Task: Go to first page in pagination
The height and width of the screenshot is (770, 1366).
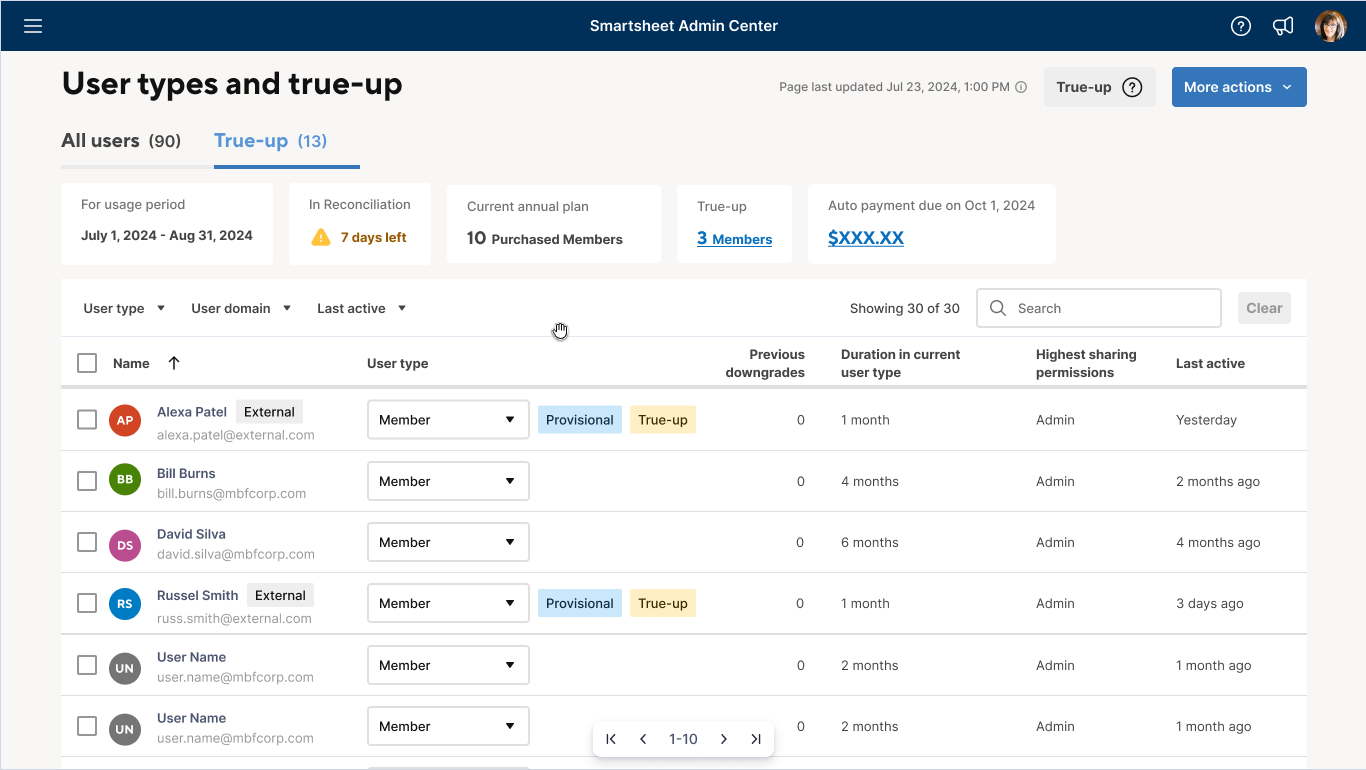Action: pos(611,739)
